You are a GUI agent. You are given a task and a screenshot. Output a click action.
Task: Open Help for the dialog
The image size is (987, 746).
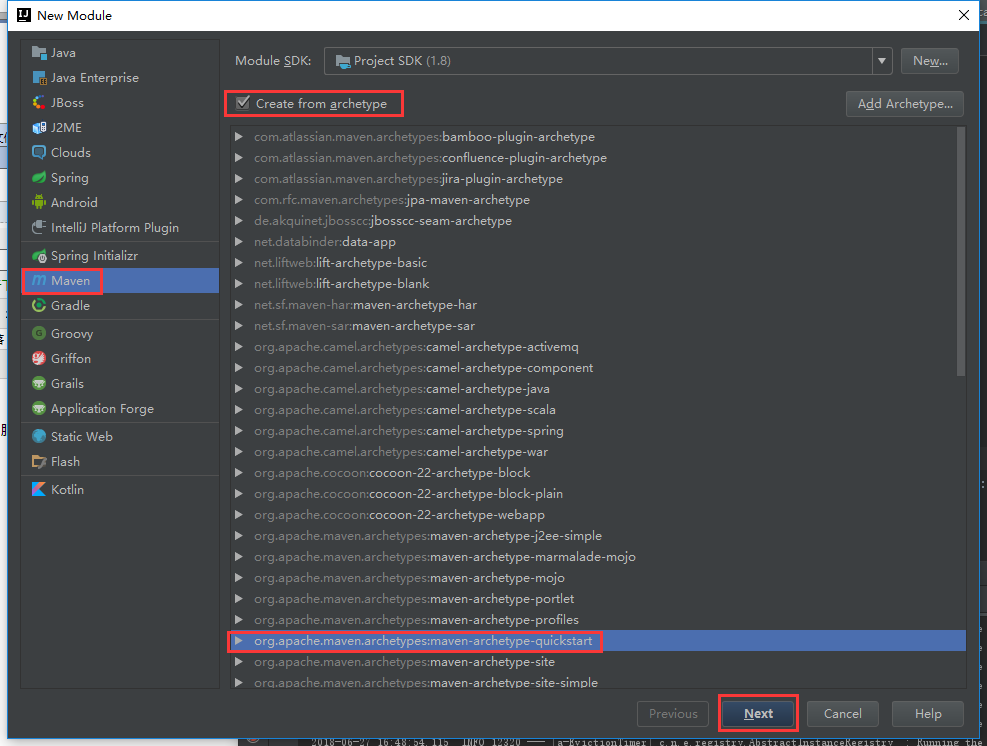928,713
